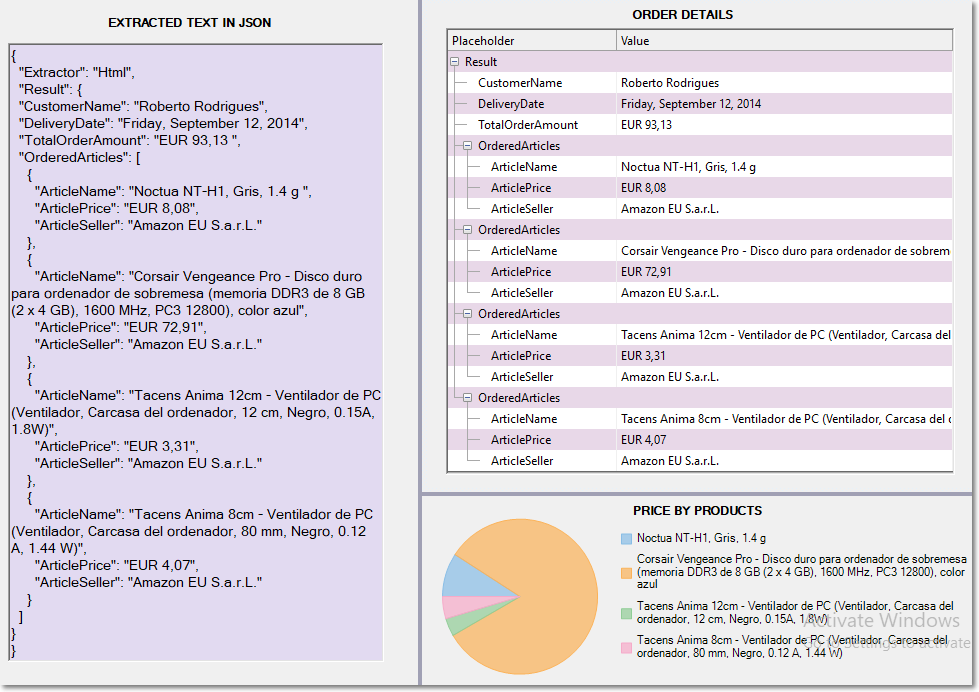The image size is (979, 692).
Task: Click blue legend swatch for Noctua NT-H1
Action: click(626, 538)
